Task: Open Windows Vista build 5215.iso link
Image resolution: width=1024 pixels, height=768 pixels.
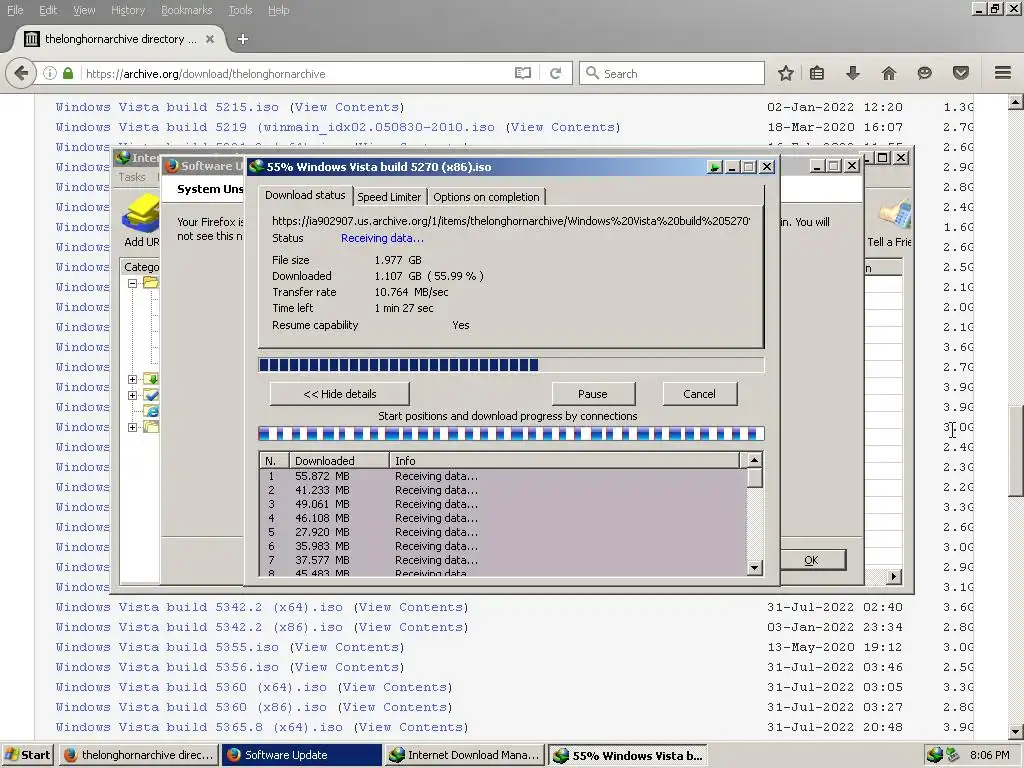Action: pyautogui.click(x=167, y=107)
